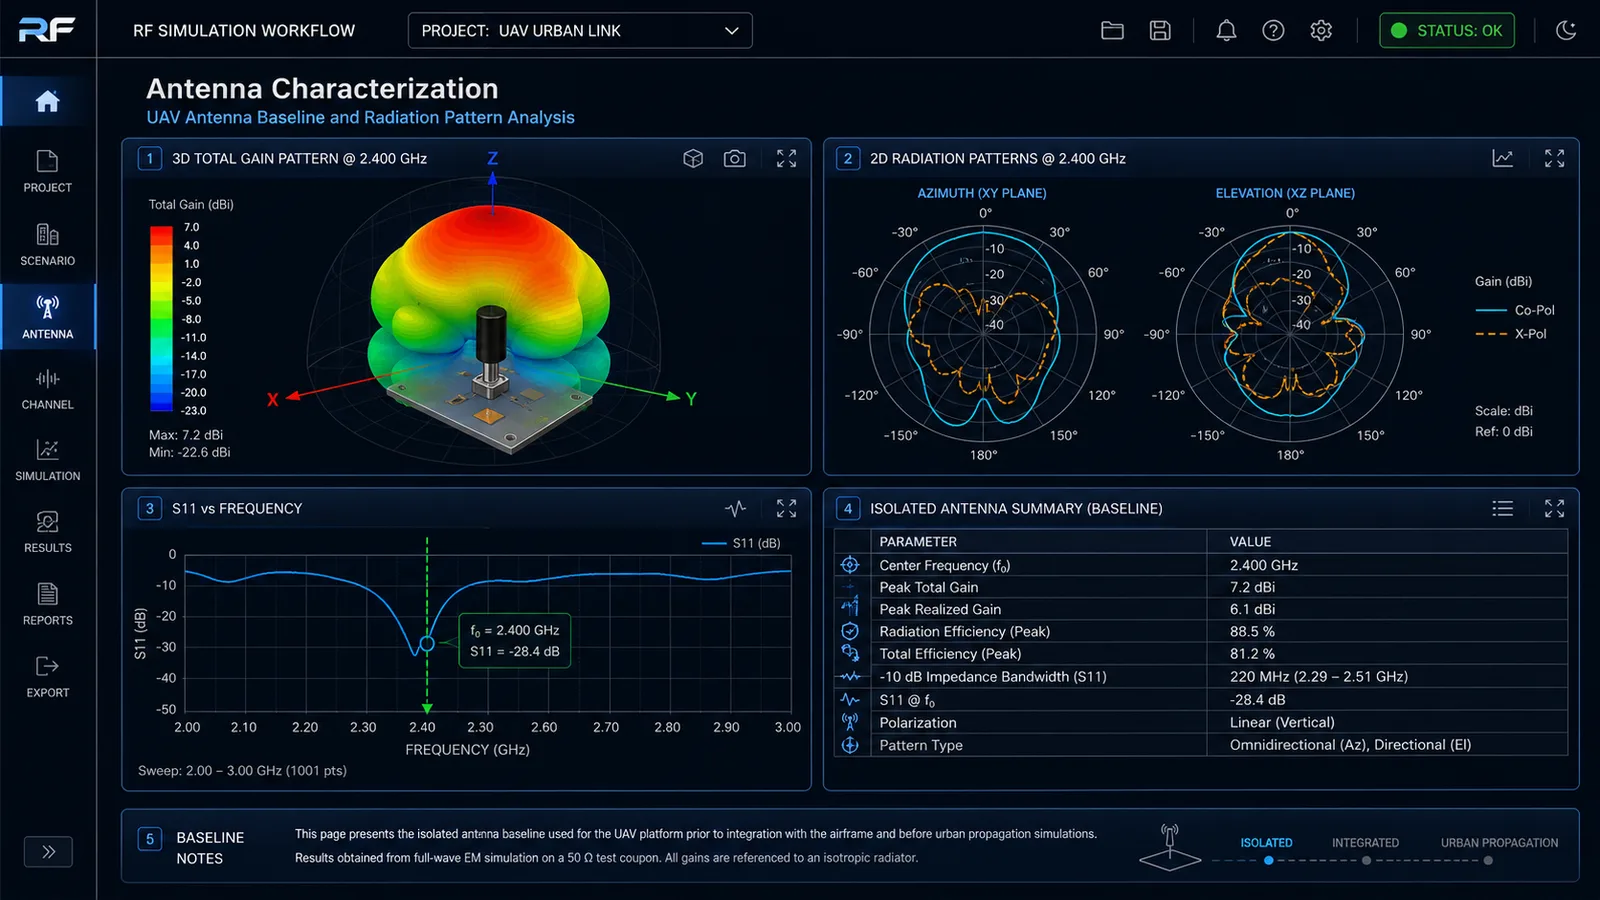1600x900 pixels.
Task: Click the f0 marker on the S11 curve
Action: pos(427,644)
